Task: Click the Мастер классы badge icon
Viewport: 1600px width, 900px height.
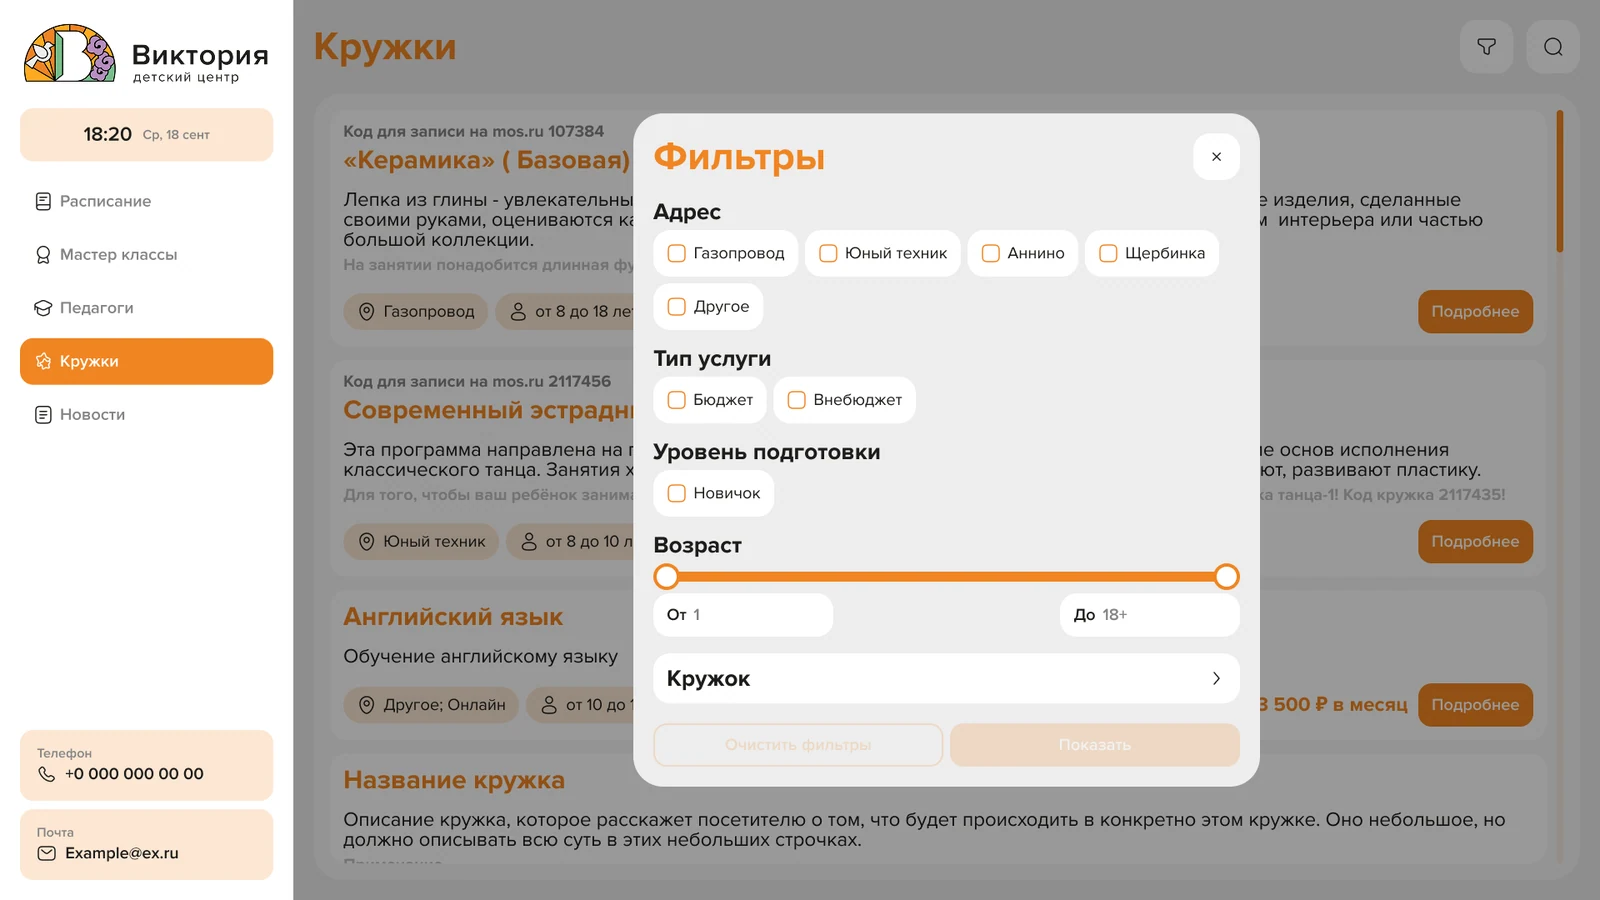Action: tap(43, 255)
